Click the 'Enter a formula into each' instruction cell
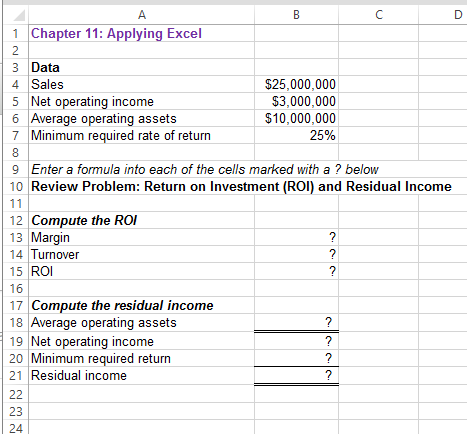This screenshot has width=467, height=434. [205, 169]
